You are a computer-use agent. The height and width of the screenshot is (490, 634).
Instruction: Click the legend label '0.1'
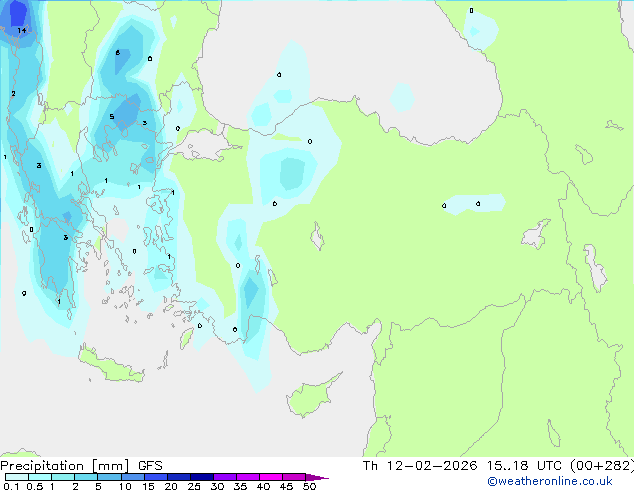[11, 486]
